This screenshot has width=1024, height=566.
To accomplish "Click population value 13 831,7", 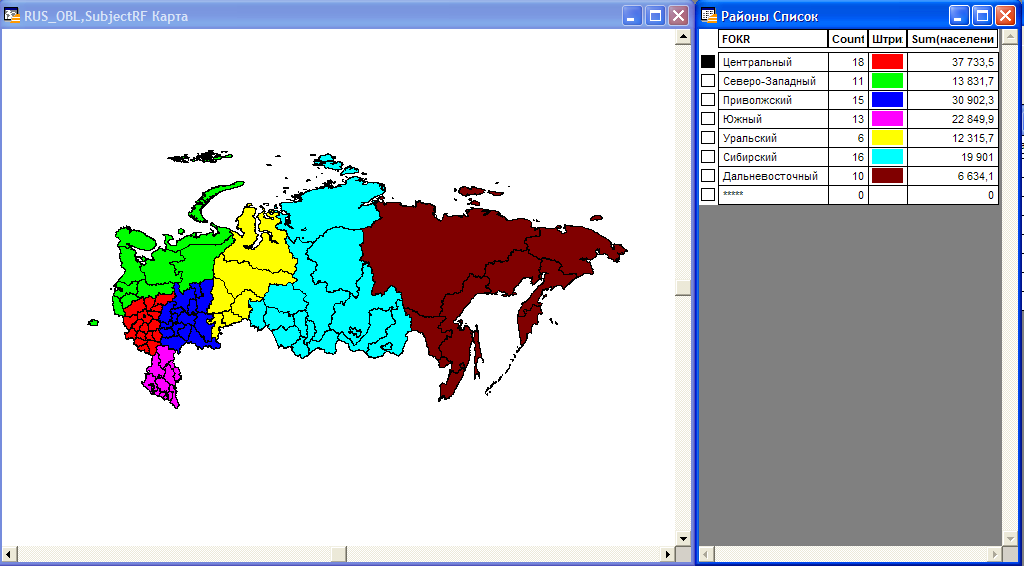I will coord(973,82).
